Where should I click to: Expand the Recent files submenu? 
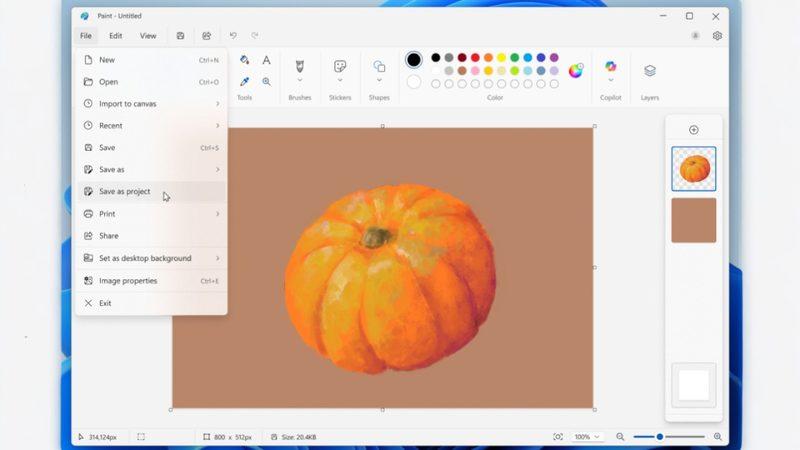pos(152,126)
